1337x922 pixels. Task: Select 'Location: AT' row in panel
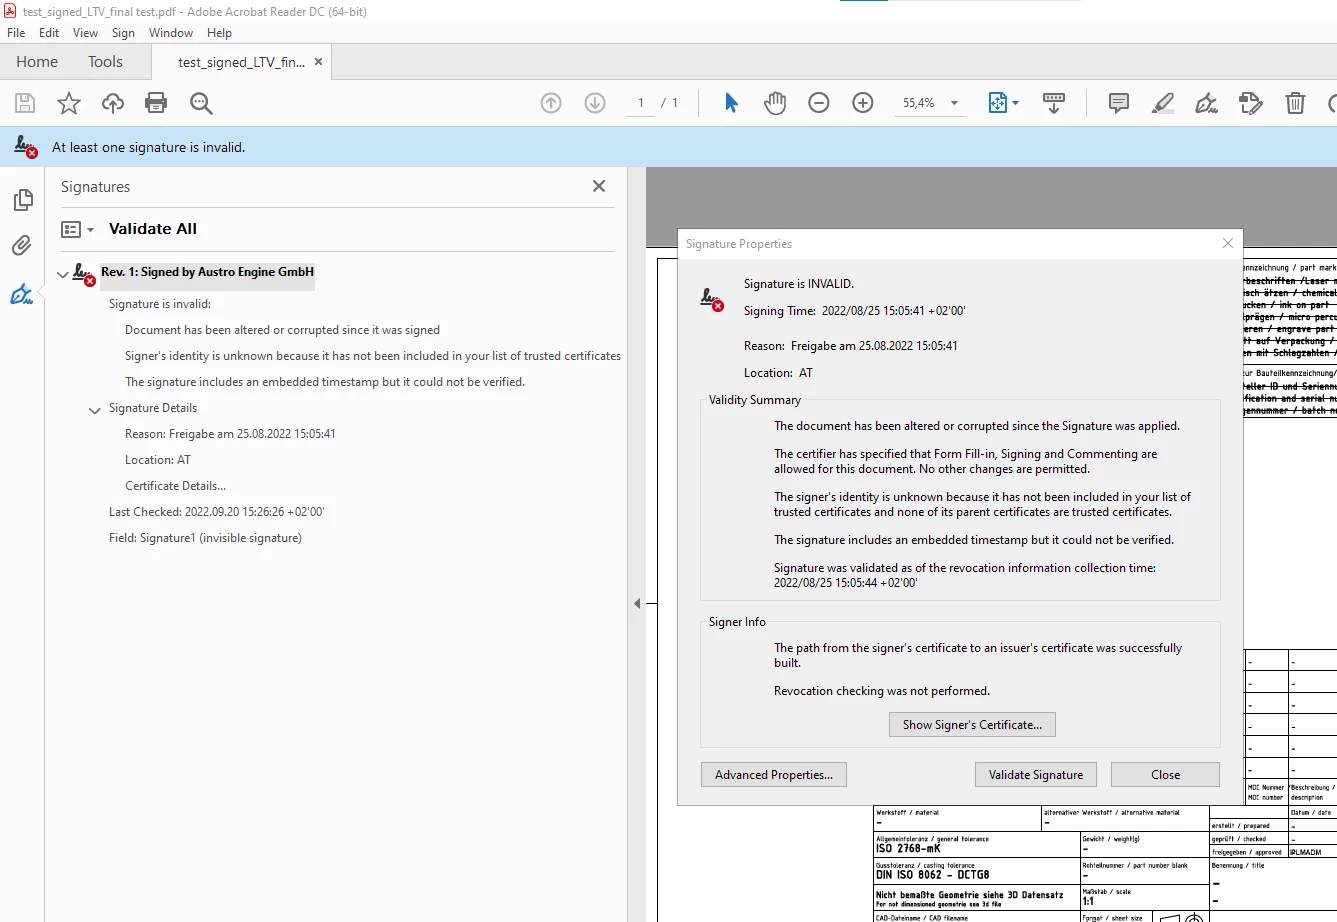pyautogui.click(x=158, y=460)
